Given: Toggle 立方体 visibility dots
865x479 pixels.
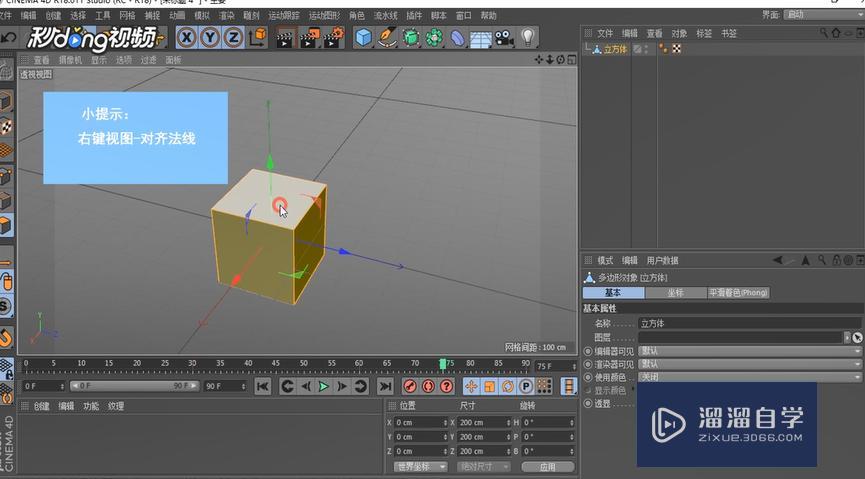Looking at the screenshot, I should click(x=646, y=49).
